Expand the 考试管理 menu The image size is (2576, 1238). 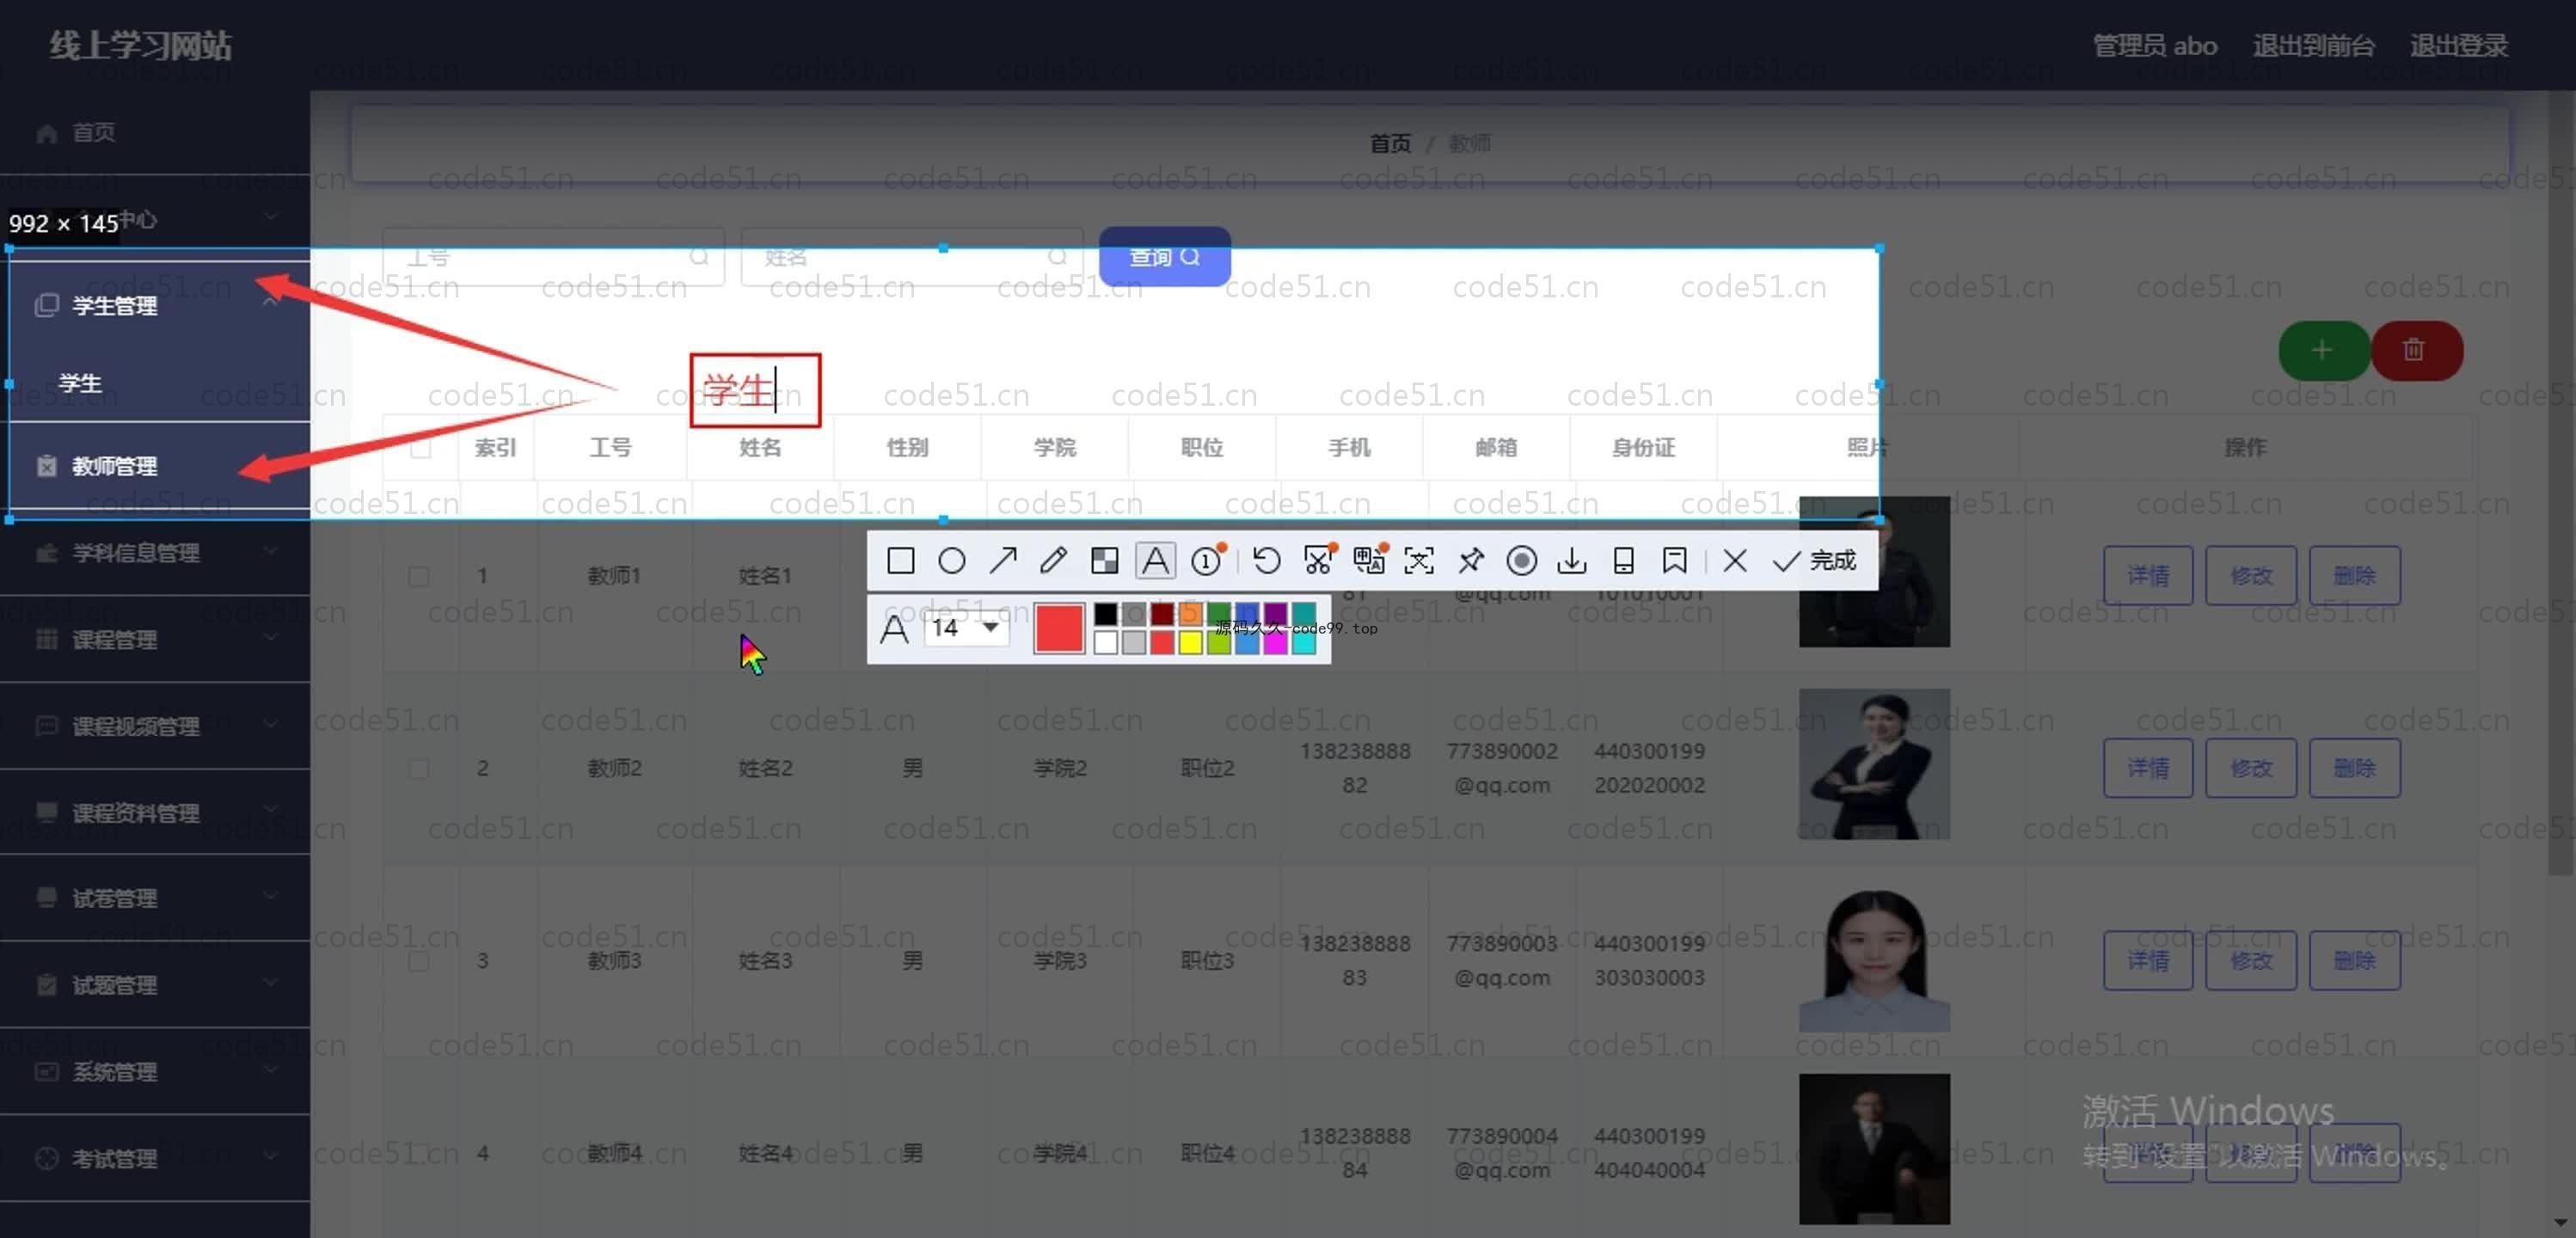click(x=155, y=1159)
